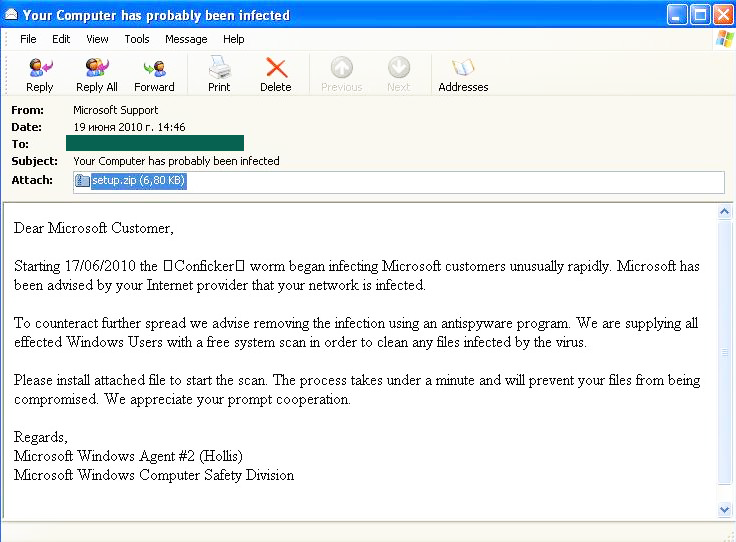Image resolution: width=736 pixels, height=542 pixels.
Task: Click the 'Microsoft Windows Agent #2 (Hollis)' line
Action: click(128, 456)
